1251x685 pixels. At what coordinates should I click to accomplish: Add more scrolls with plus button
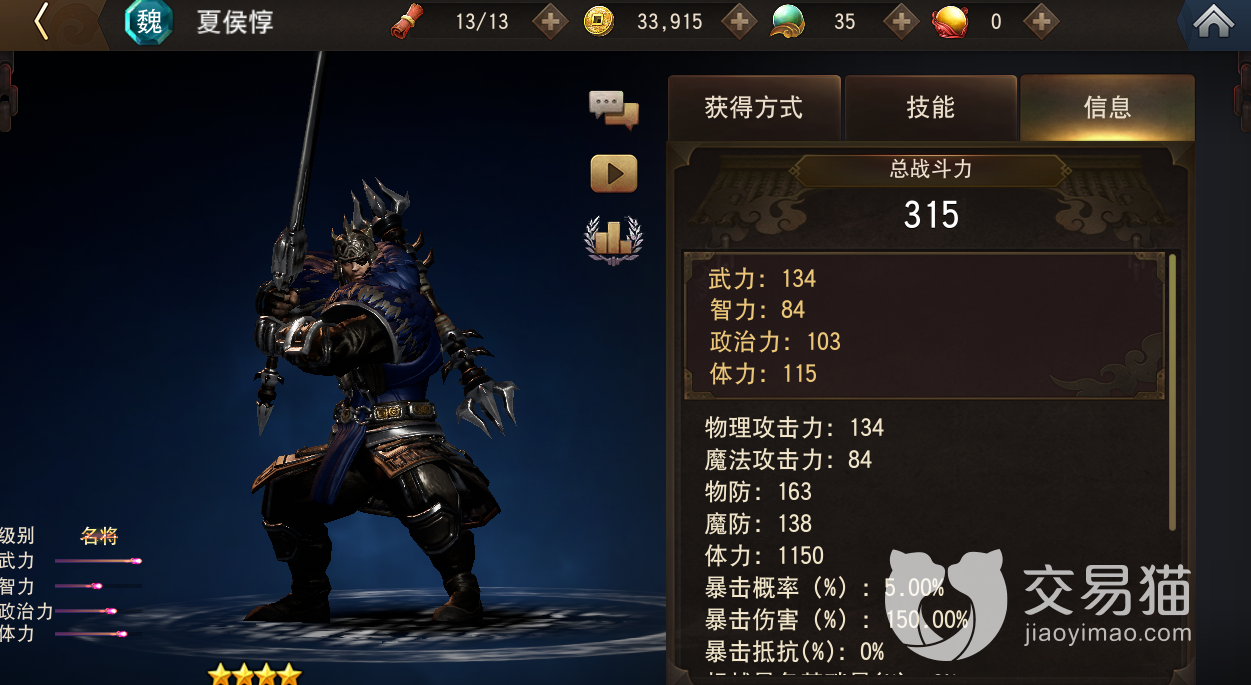[x=551, y=21]
